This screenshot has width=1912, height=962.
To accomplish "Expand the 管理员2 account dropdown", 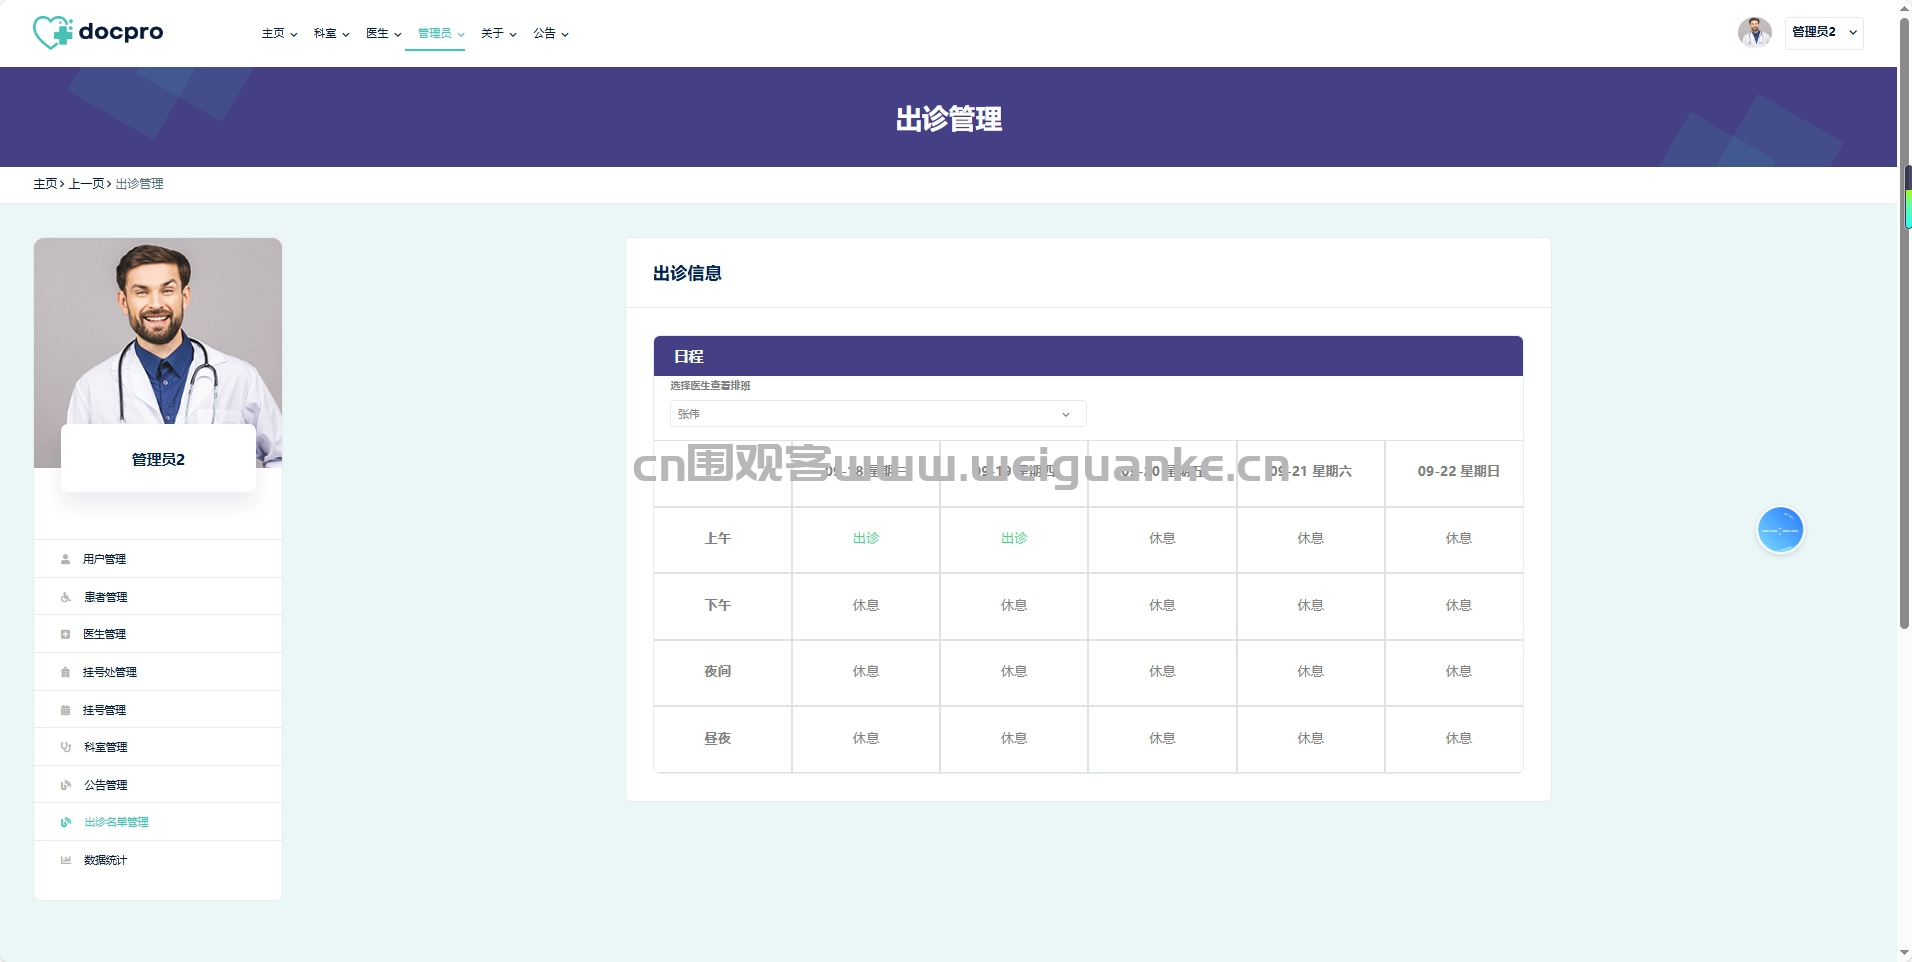I will coord(1824,32).
